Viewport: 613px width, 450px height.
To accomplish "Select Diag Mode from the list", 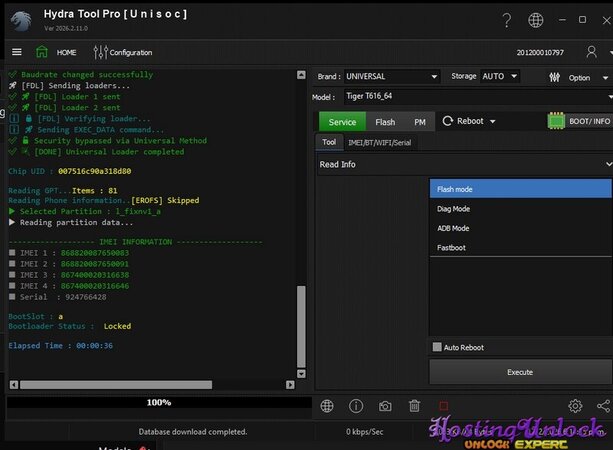I will [x=453, y=209].
